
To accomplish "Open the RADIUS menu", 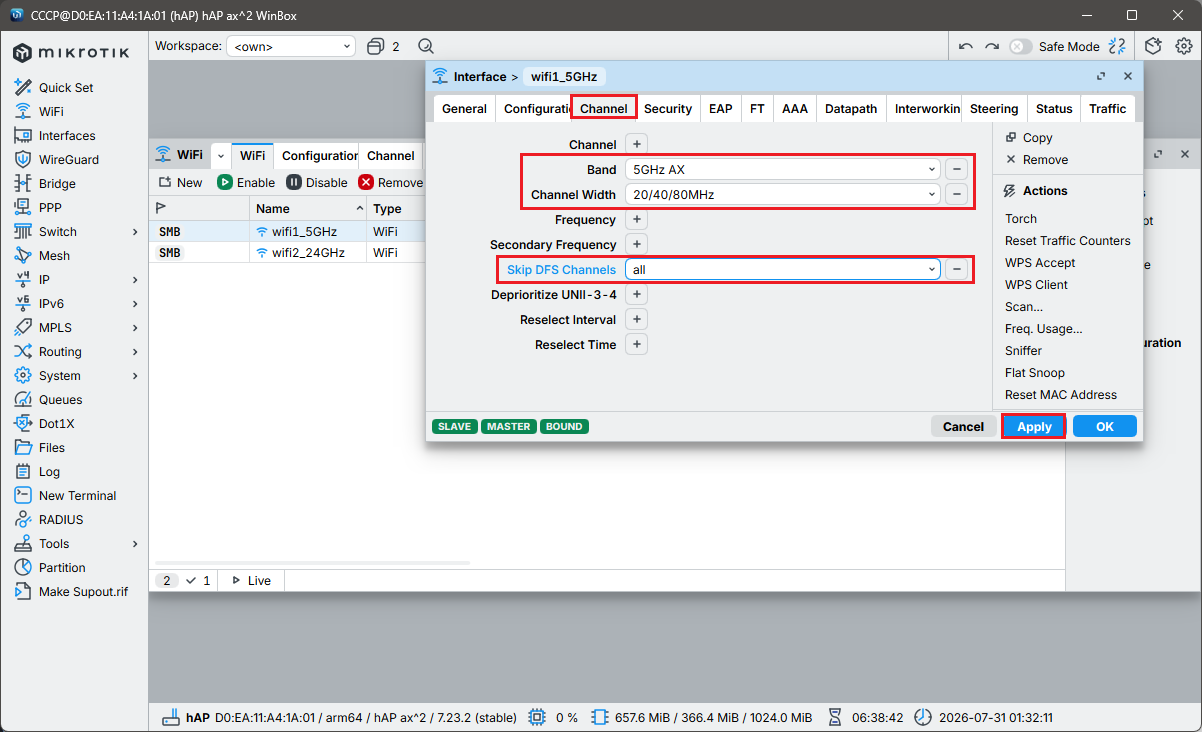I will (x=61, y=519).
